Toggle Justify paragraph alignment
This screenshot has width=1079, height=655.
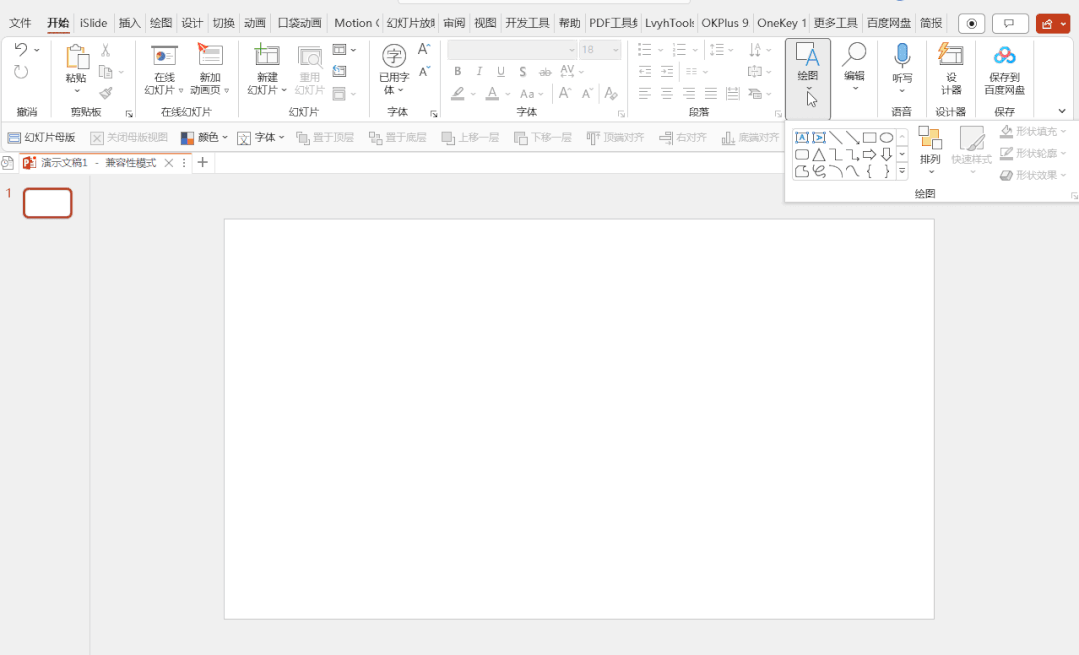point(711,94)
